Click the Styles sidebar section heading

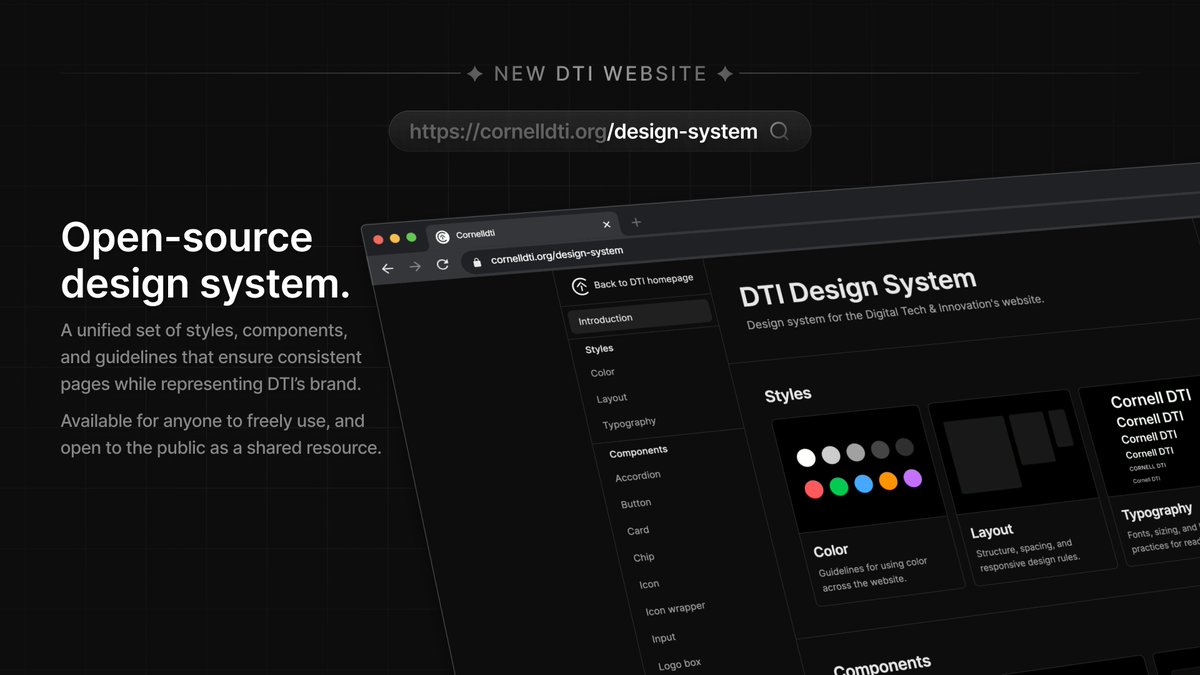(x=599, y=349)
